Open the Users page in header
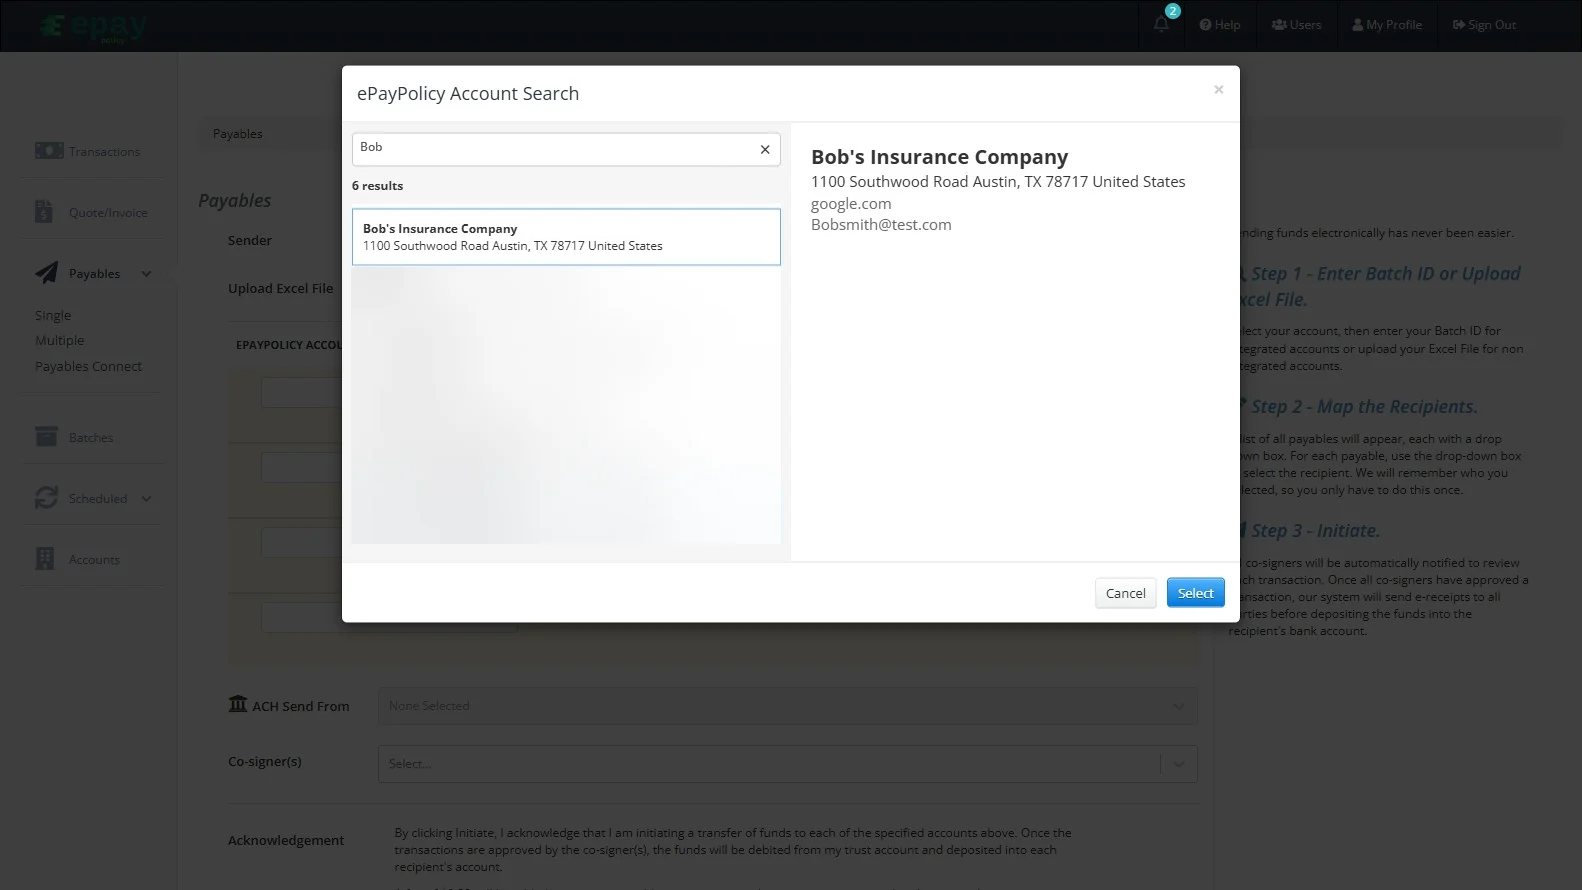 [x=1296, y=25]
